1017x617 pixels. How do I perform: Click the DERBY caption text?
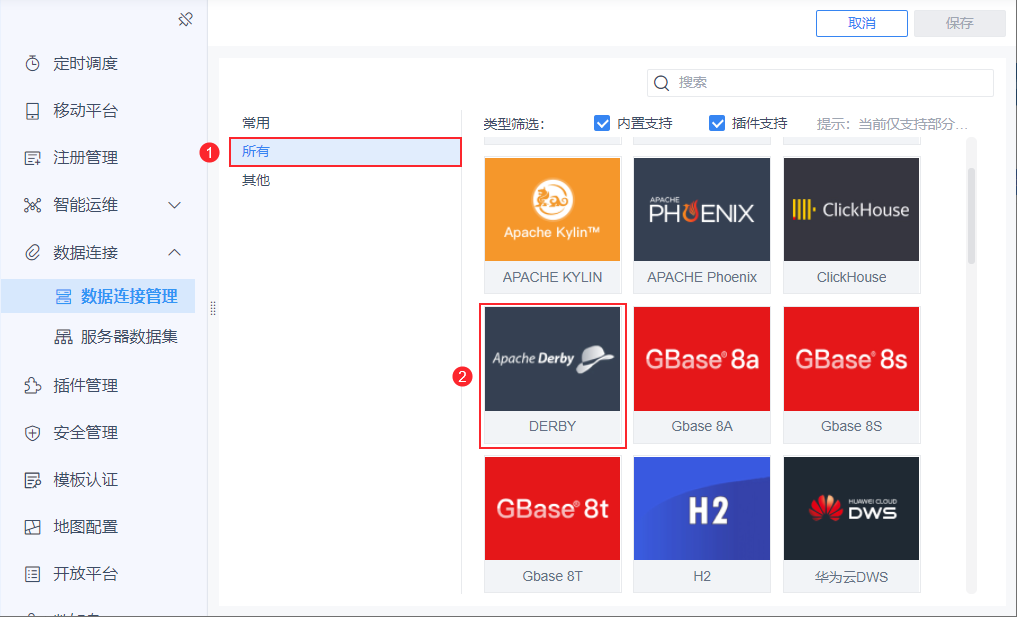click(553, 426)
